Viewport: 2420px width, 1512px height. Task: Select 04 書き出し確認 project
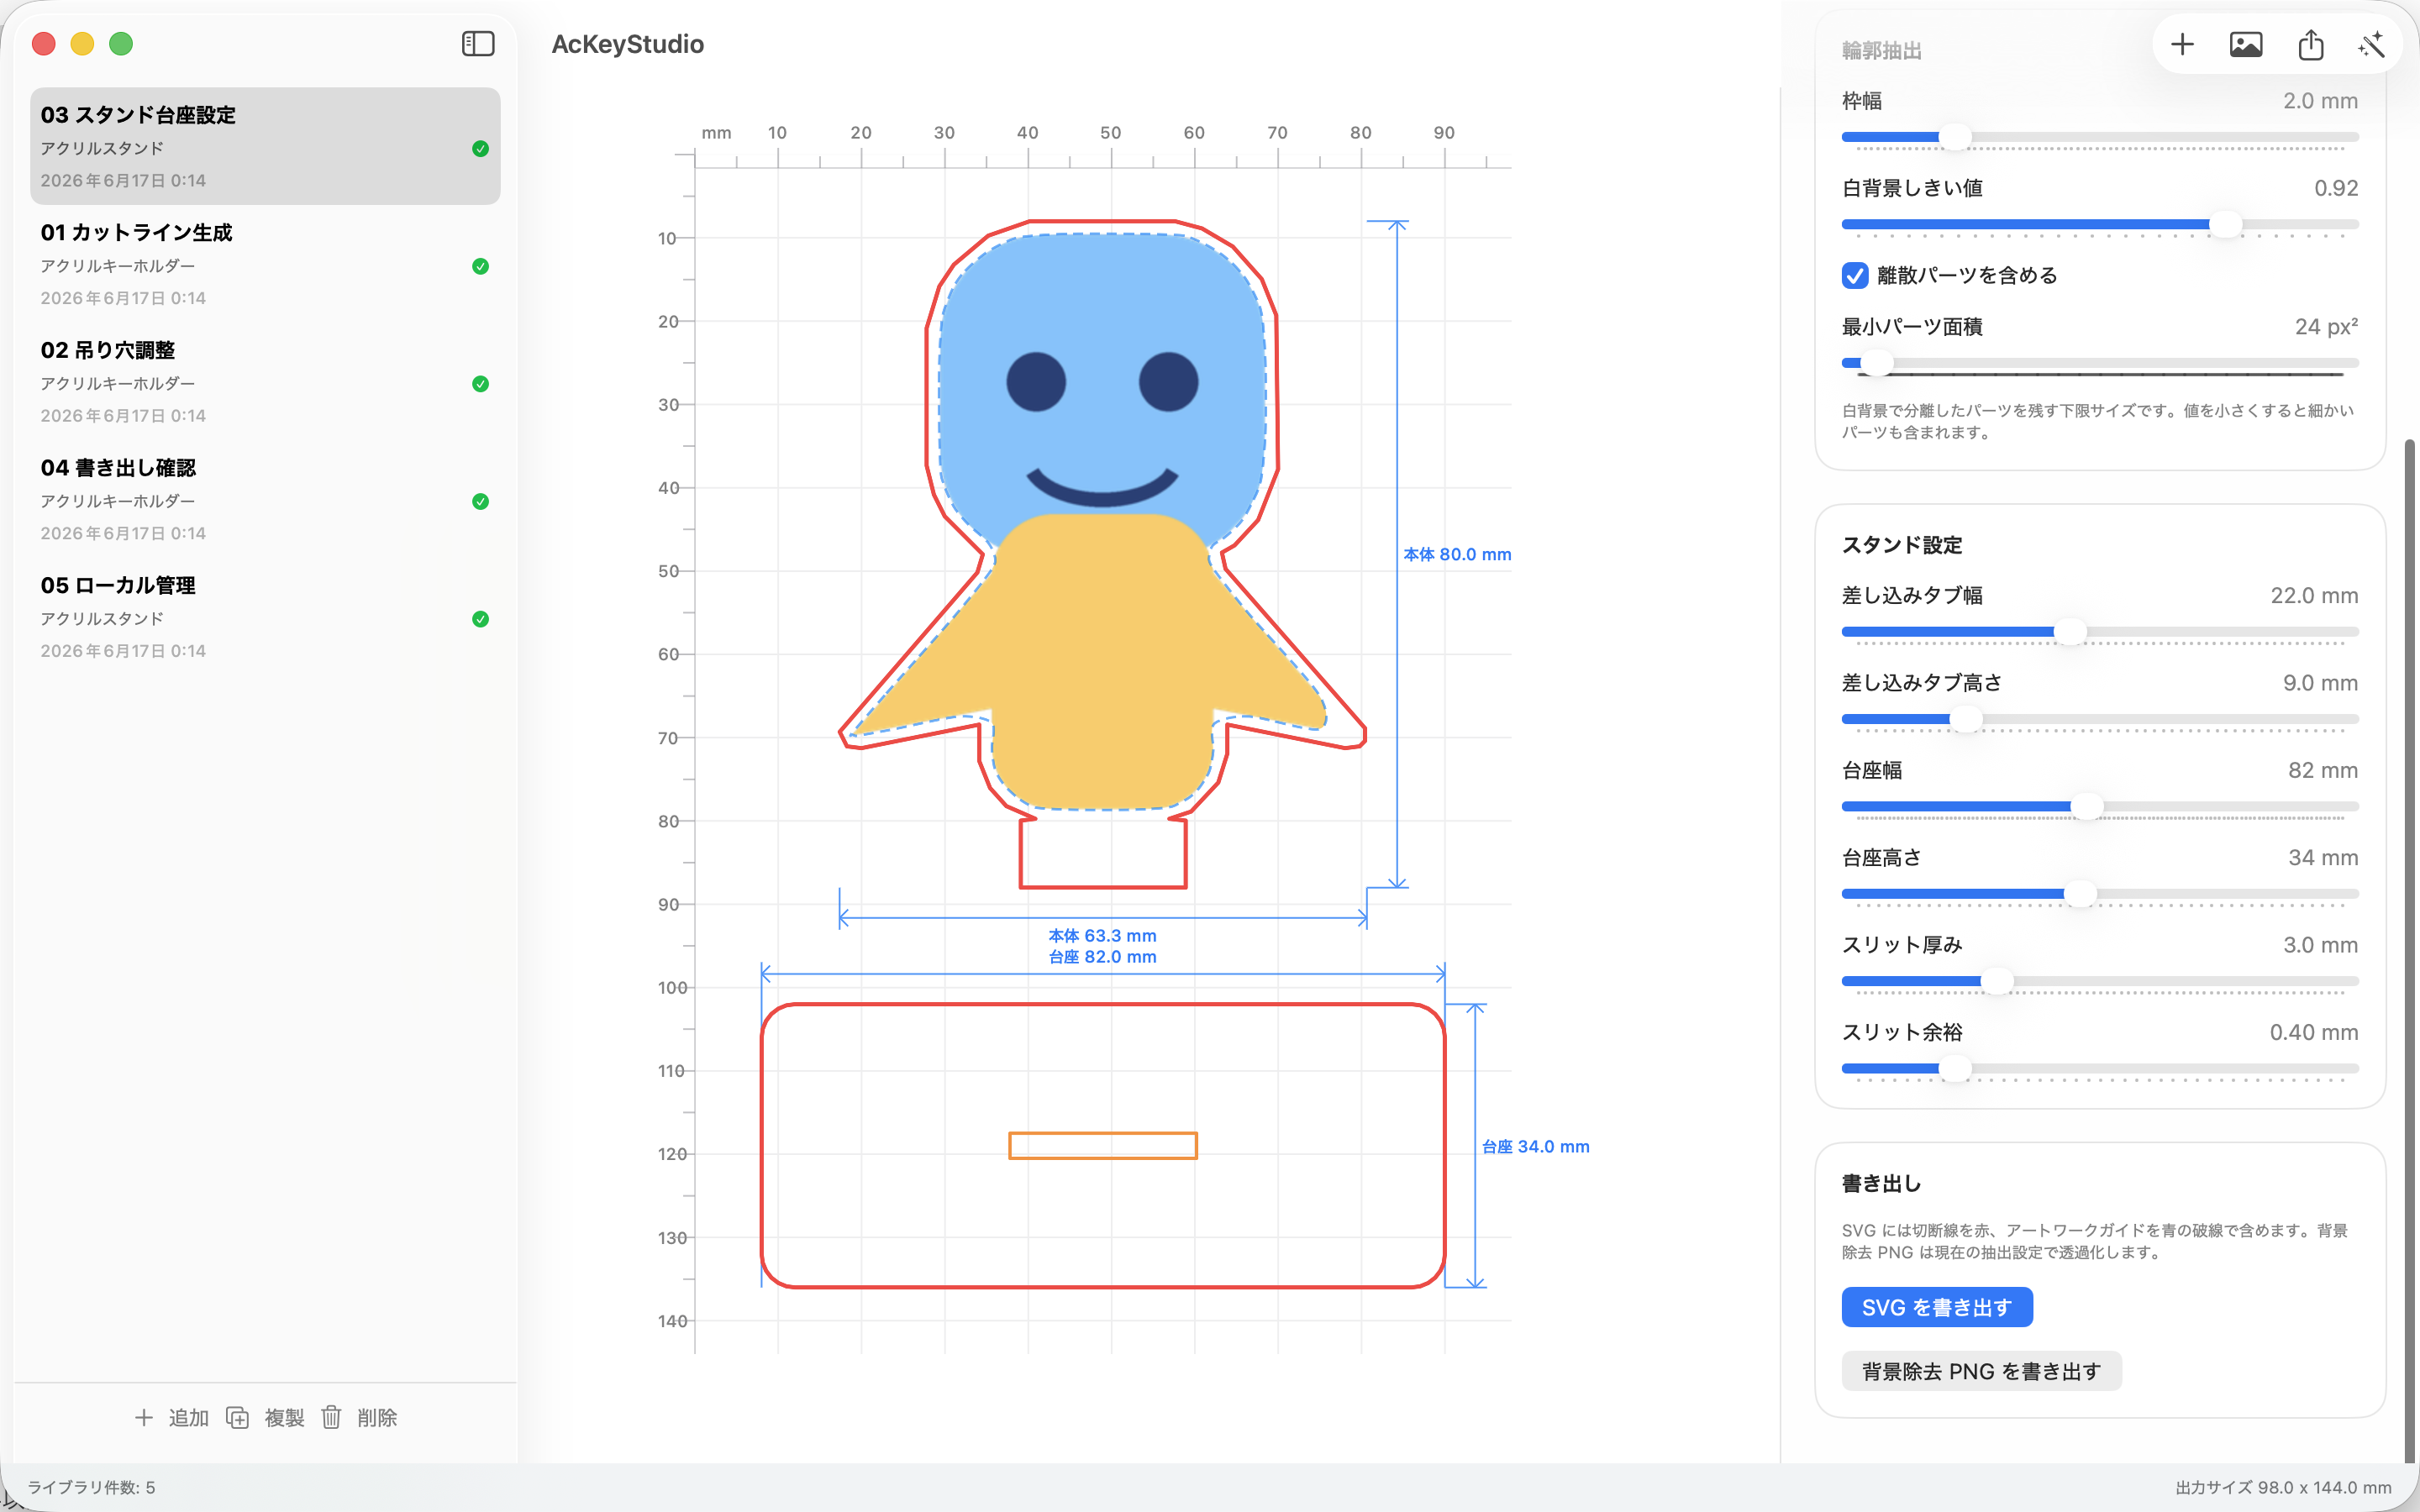click(265, 499)
